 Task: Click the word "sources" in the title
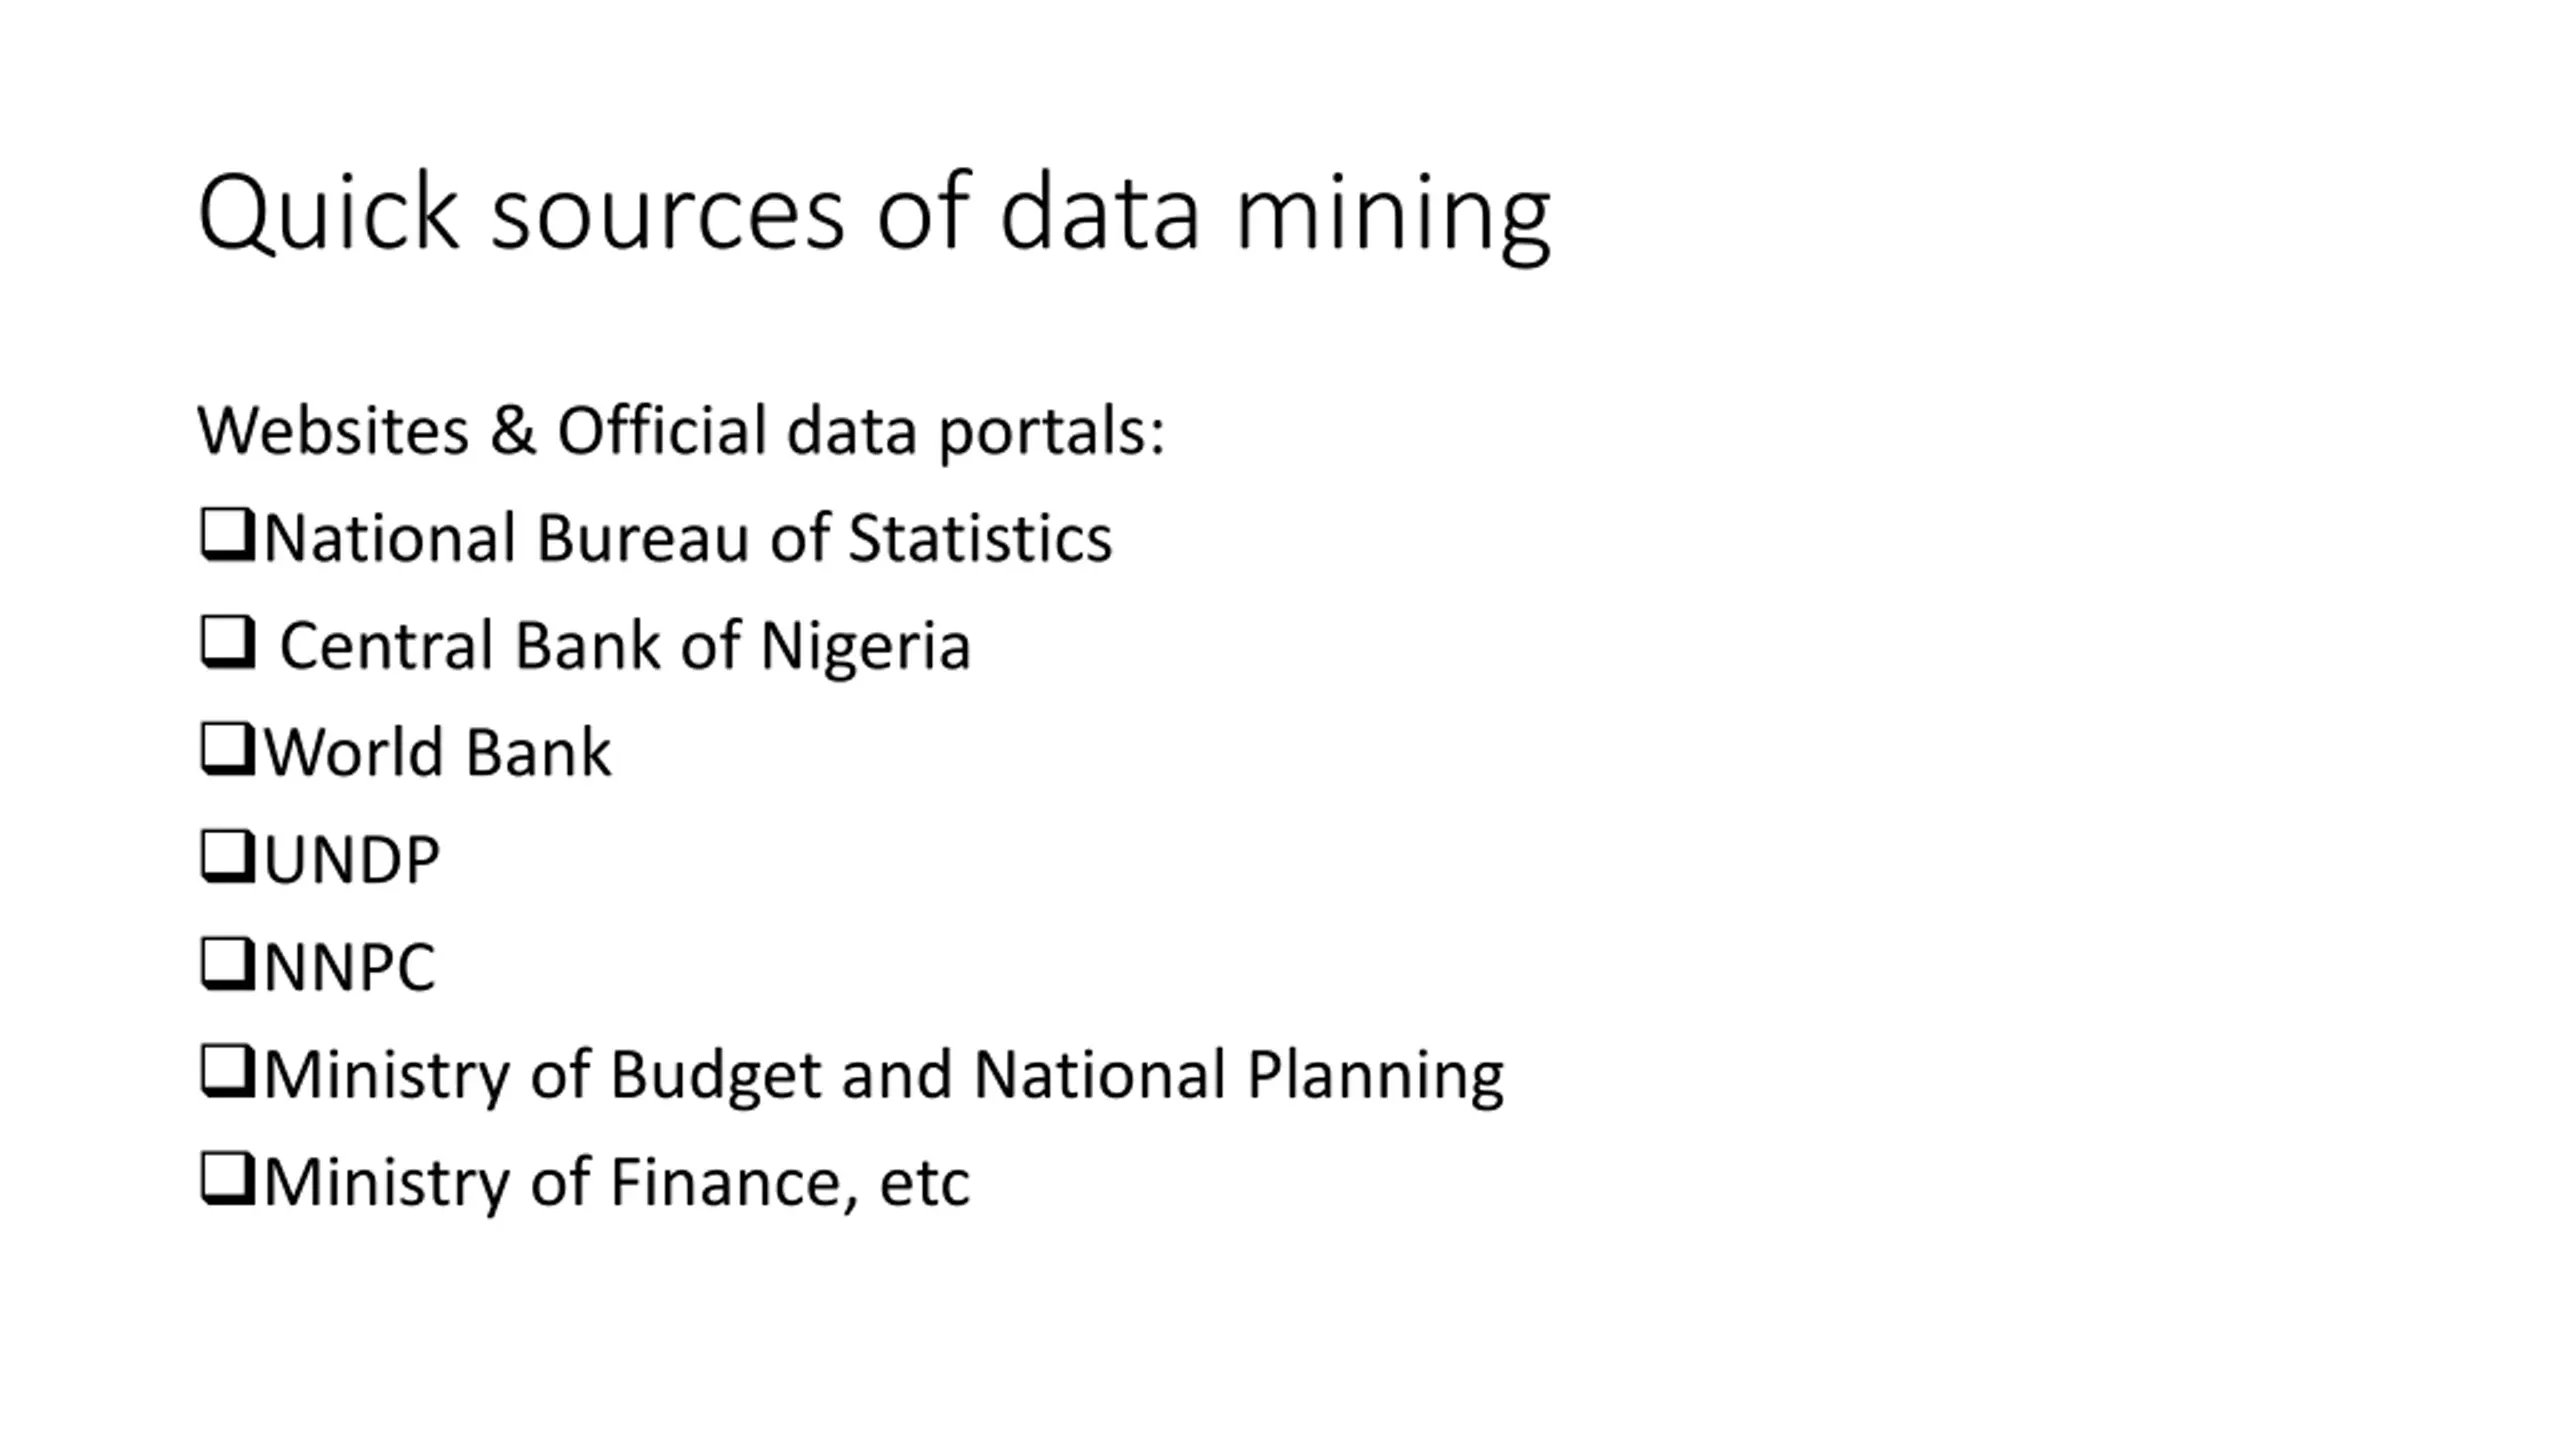click(x=668, y=214)
